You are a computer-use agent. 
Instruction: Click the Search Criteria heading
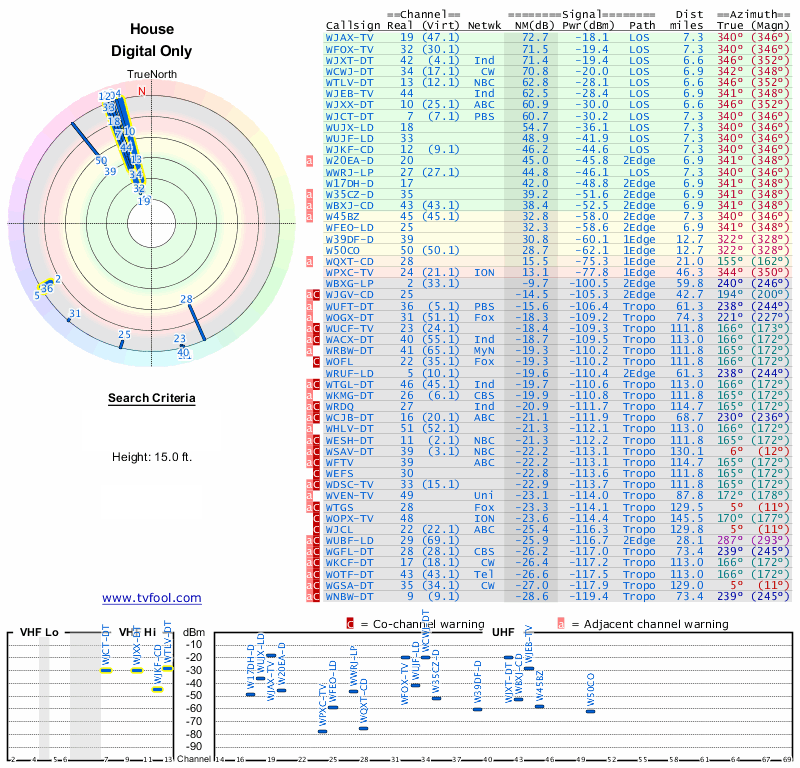pyautogui.click(x=152, y=398)
